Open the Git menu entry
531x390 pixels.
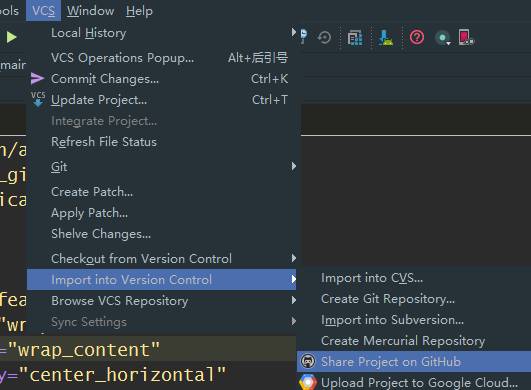pos(161,167)
